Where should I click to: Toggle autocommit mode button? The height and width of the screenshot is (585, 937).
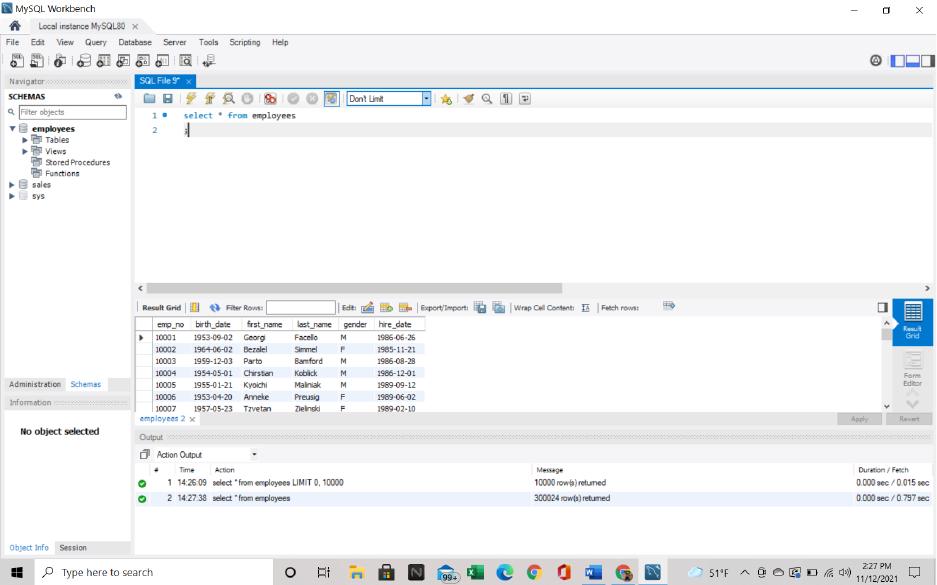(332, 99)
